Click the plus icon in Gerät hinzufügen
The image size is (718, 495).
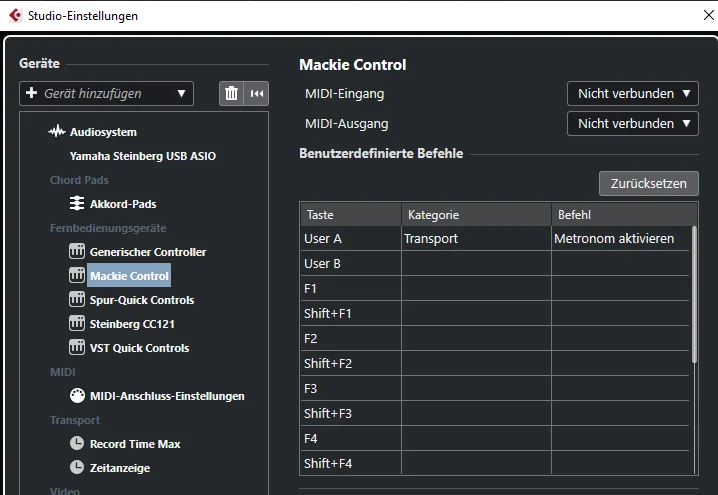[x=32, y=93]
